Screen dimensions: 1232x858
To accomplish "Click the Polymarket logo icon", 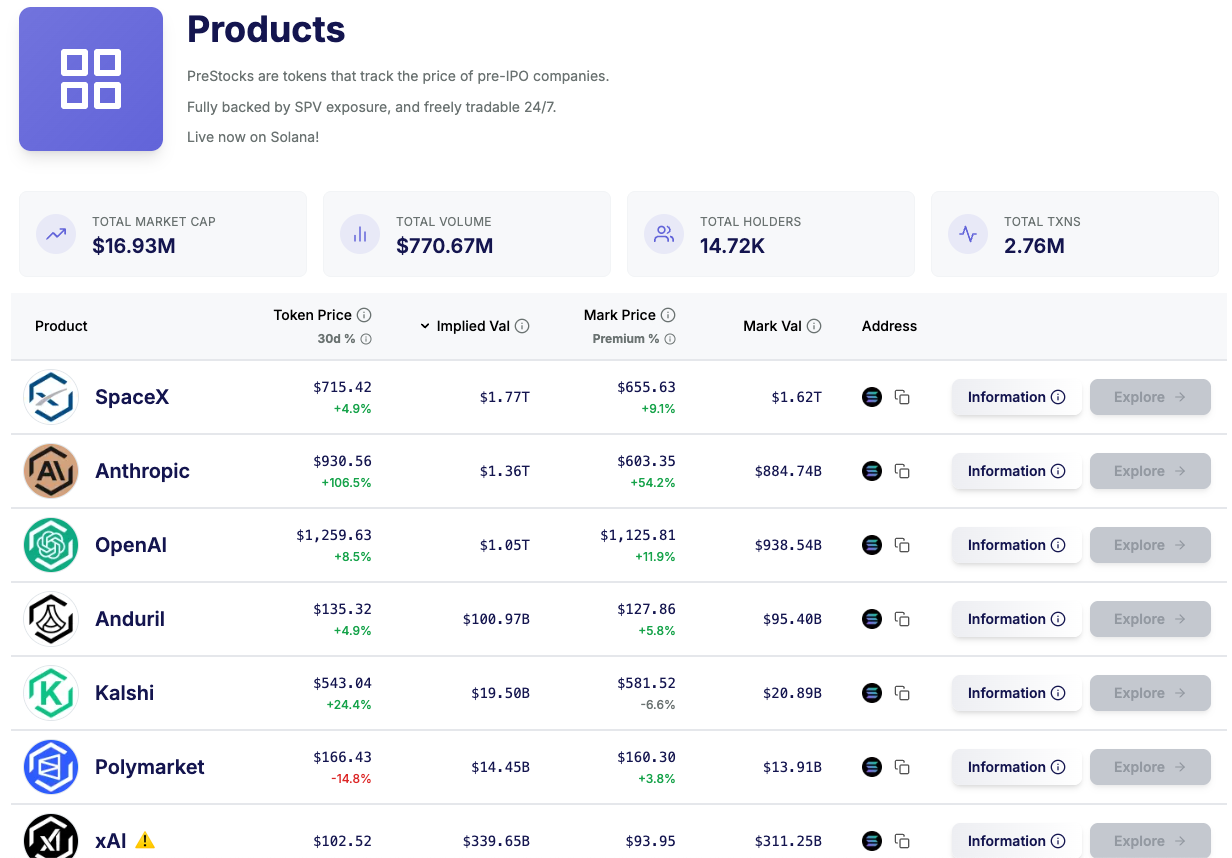I will (50, 767).
